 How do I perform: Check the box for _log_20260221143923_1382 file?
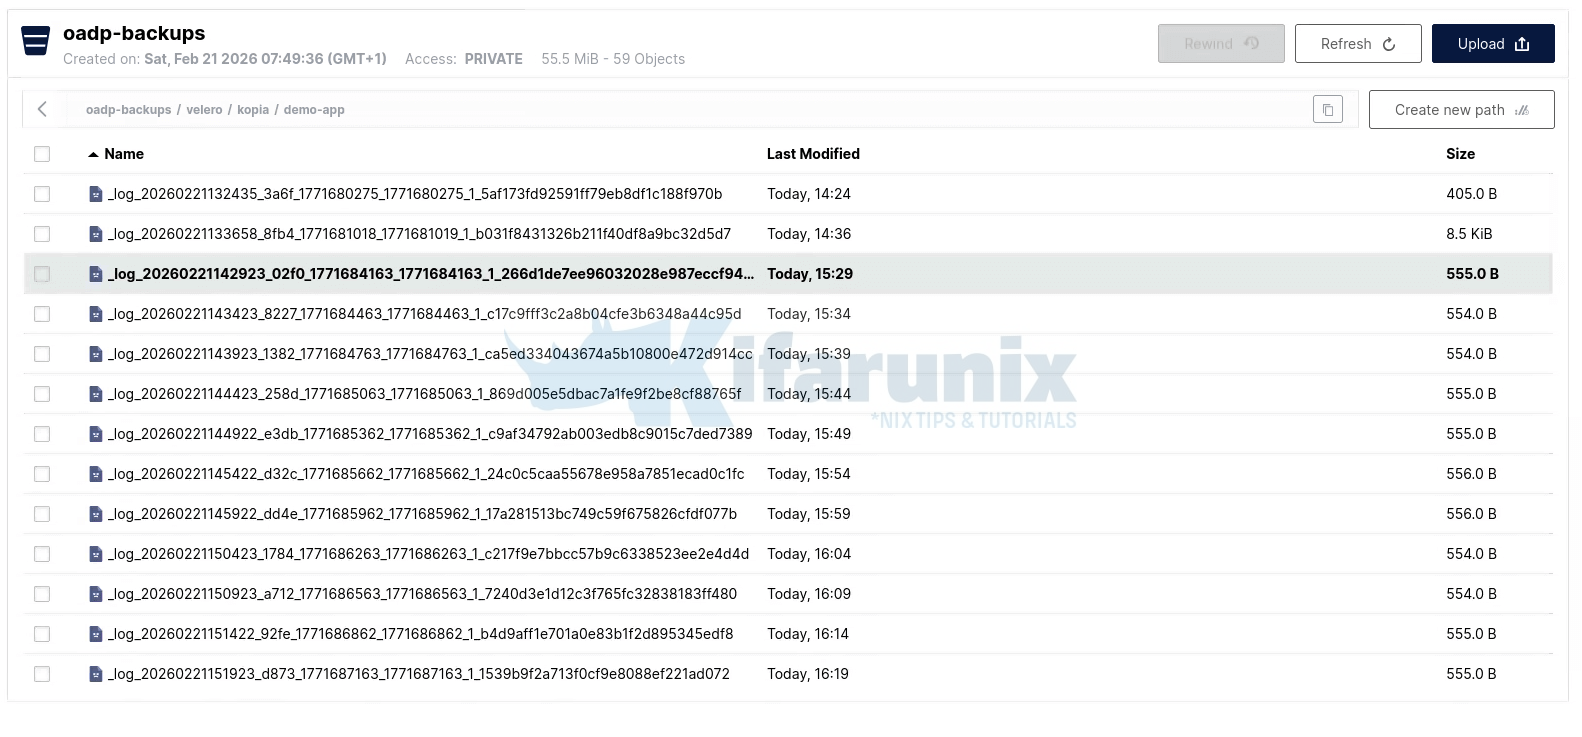42,354
